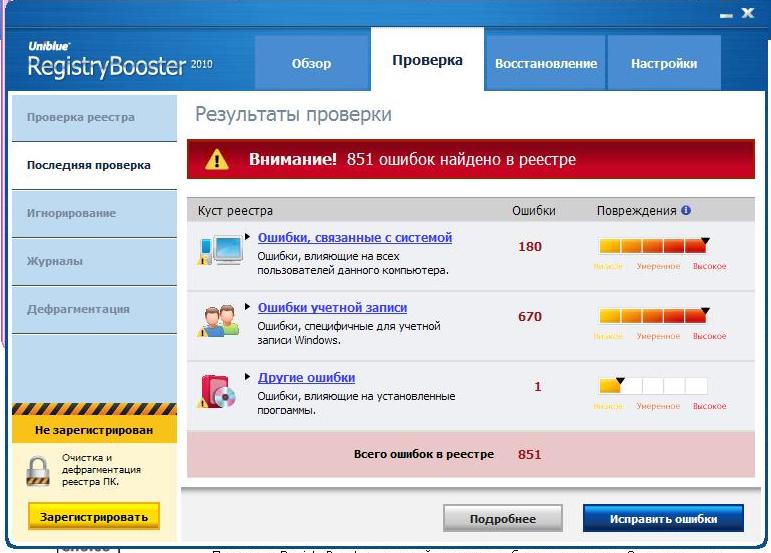Image resolution: width=771 pixels, height=553 pixels.
Task: Click the padlock icon in registration panel
Action: click(x=38, y=470)
